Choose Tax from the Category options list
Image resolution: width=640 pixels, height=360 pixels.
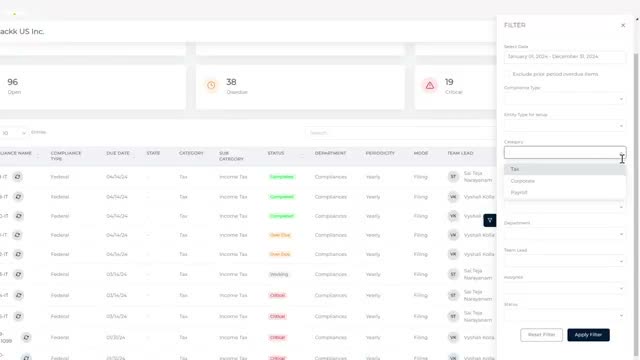(565, 169)
